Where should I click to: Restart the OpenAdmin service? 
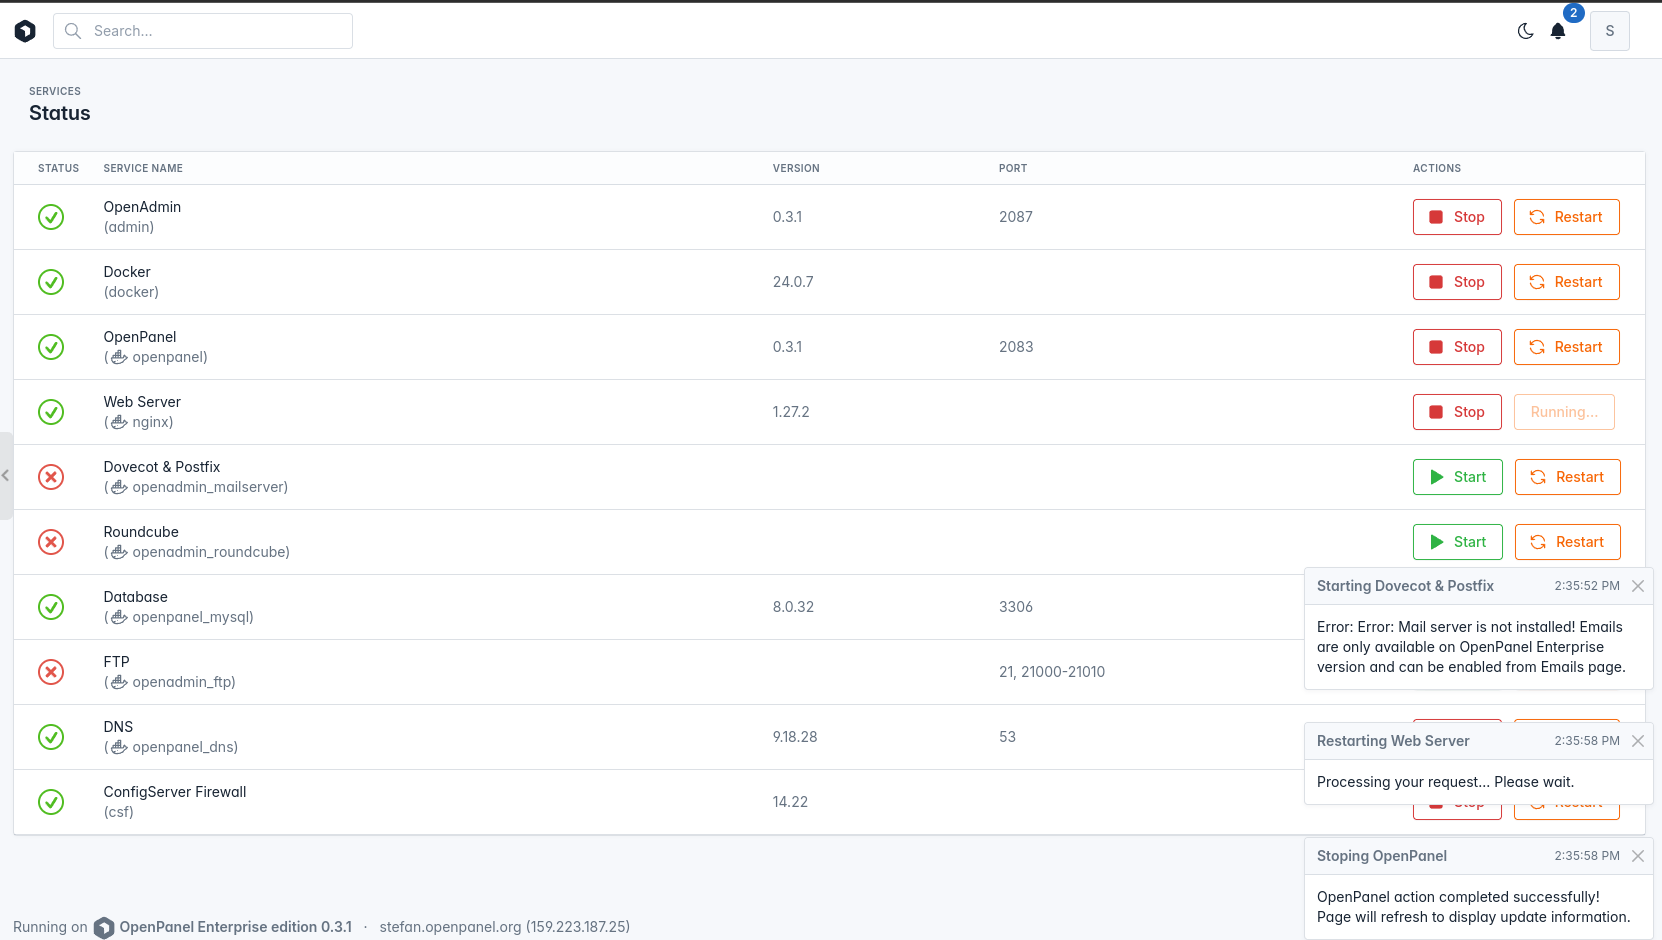coord(1567,217)
